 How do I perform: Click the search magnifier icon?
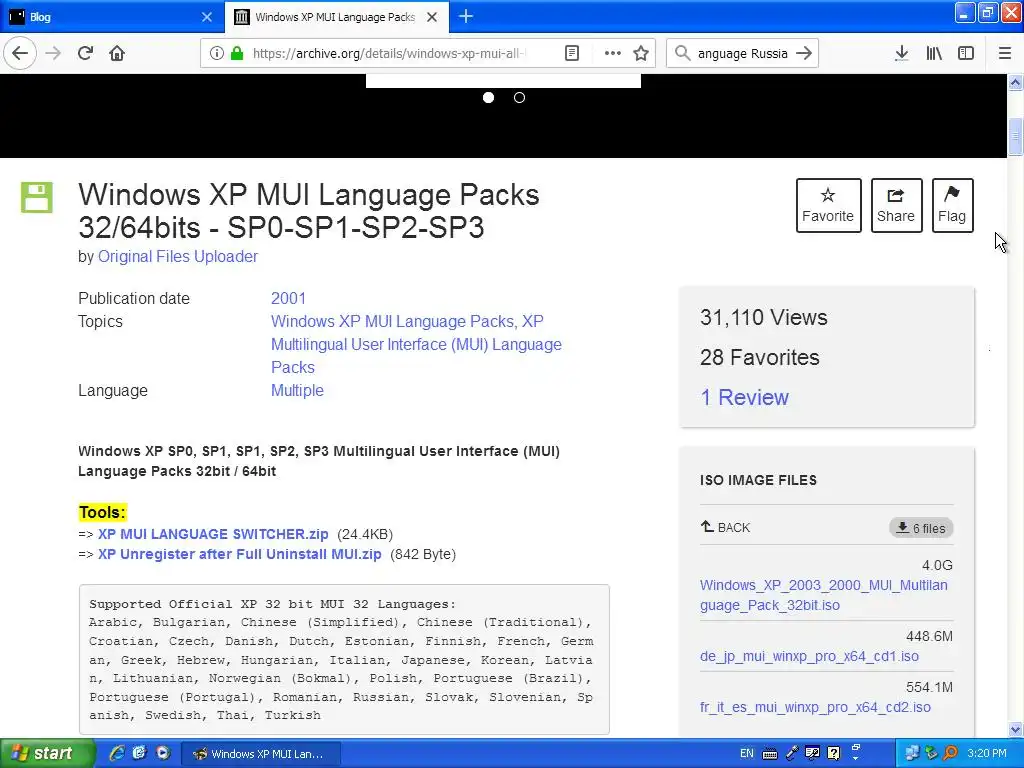tap(682, 54)
